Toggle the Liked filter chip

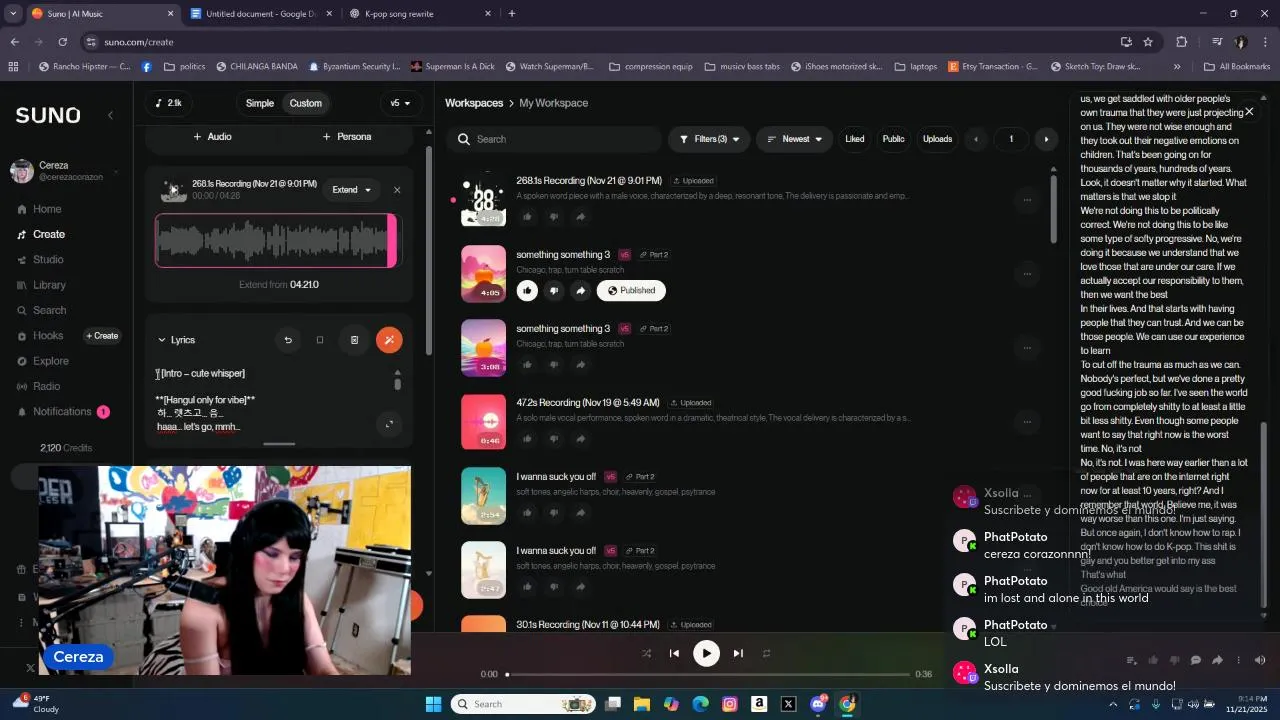(855, 139)
